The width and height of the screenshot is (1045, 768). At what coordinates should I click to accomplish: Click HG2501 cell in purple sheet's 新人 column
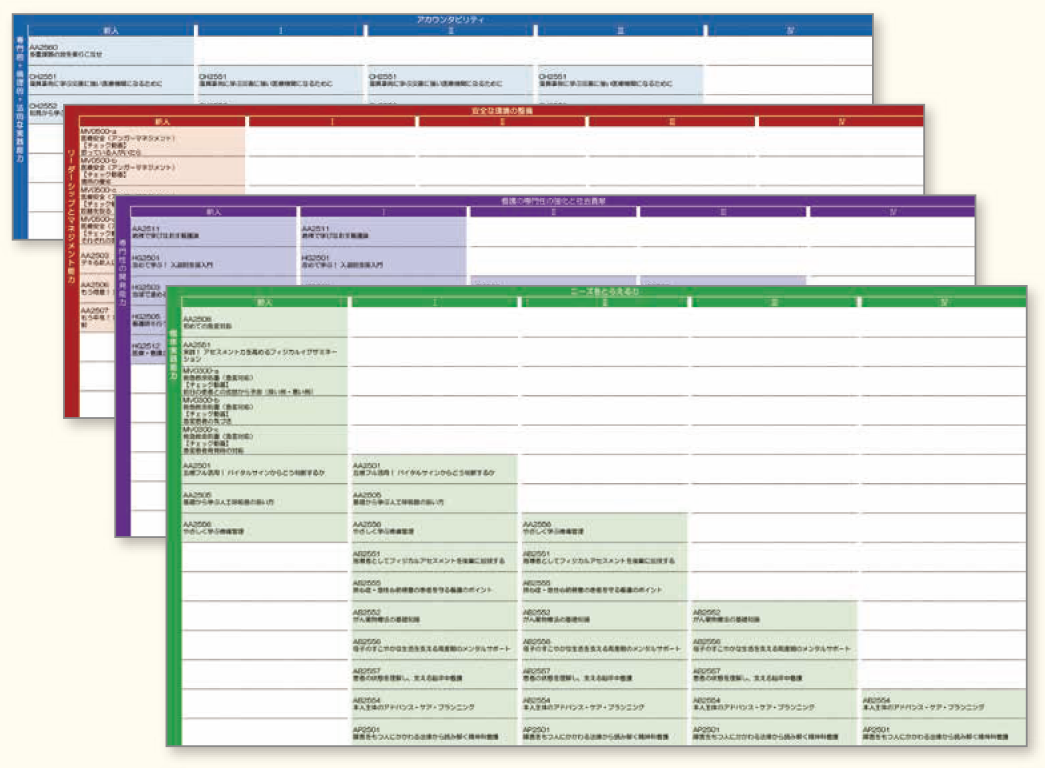(214, 262)
